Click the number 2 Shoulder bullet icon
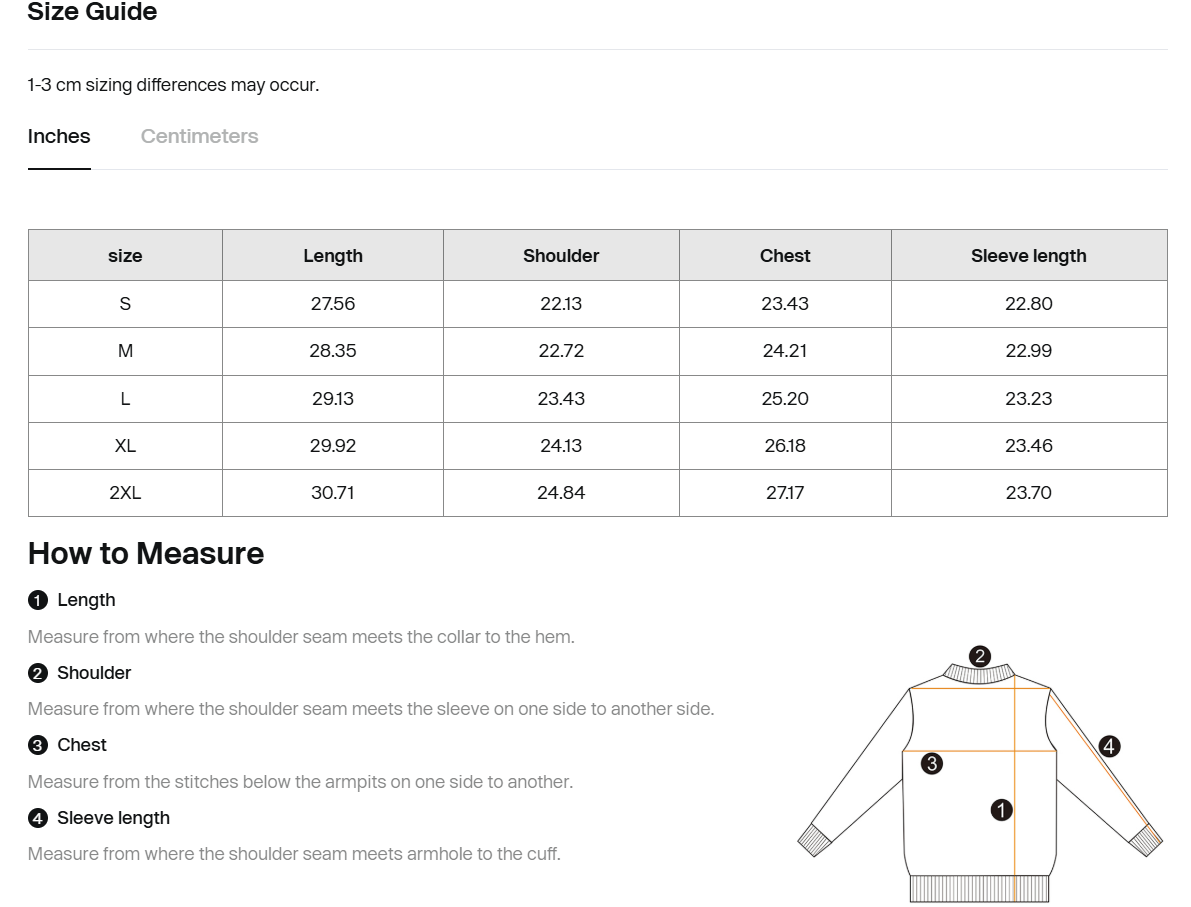The width and height of the screenshot is (1191, 907). click(38, 673)
